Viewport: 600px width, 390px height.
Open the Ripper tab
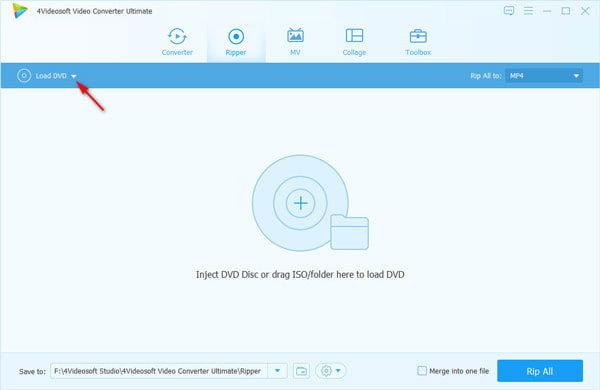pos(236,42)
